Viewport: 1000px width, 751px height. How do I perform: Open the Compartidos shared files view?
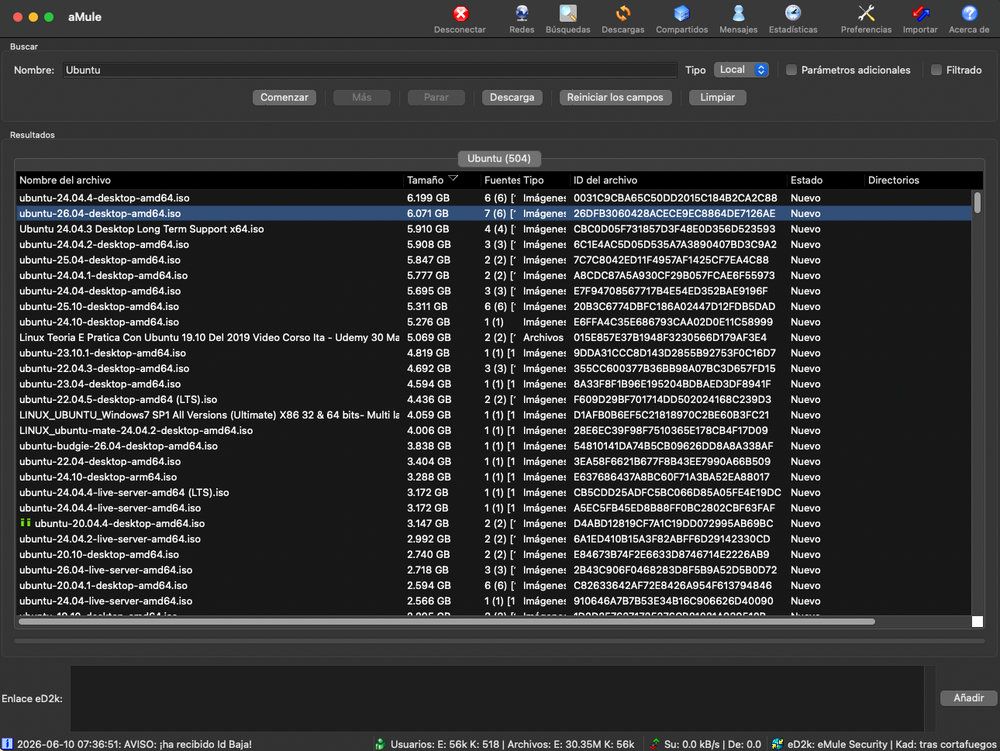click(682, 19)
